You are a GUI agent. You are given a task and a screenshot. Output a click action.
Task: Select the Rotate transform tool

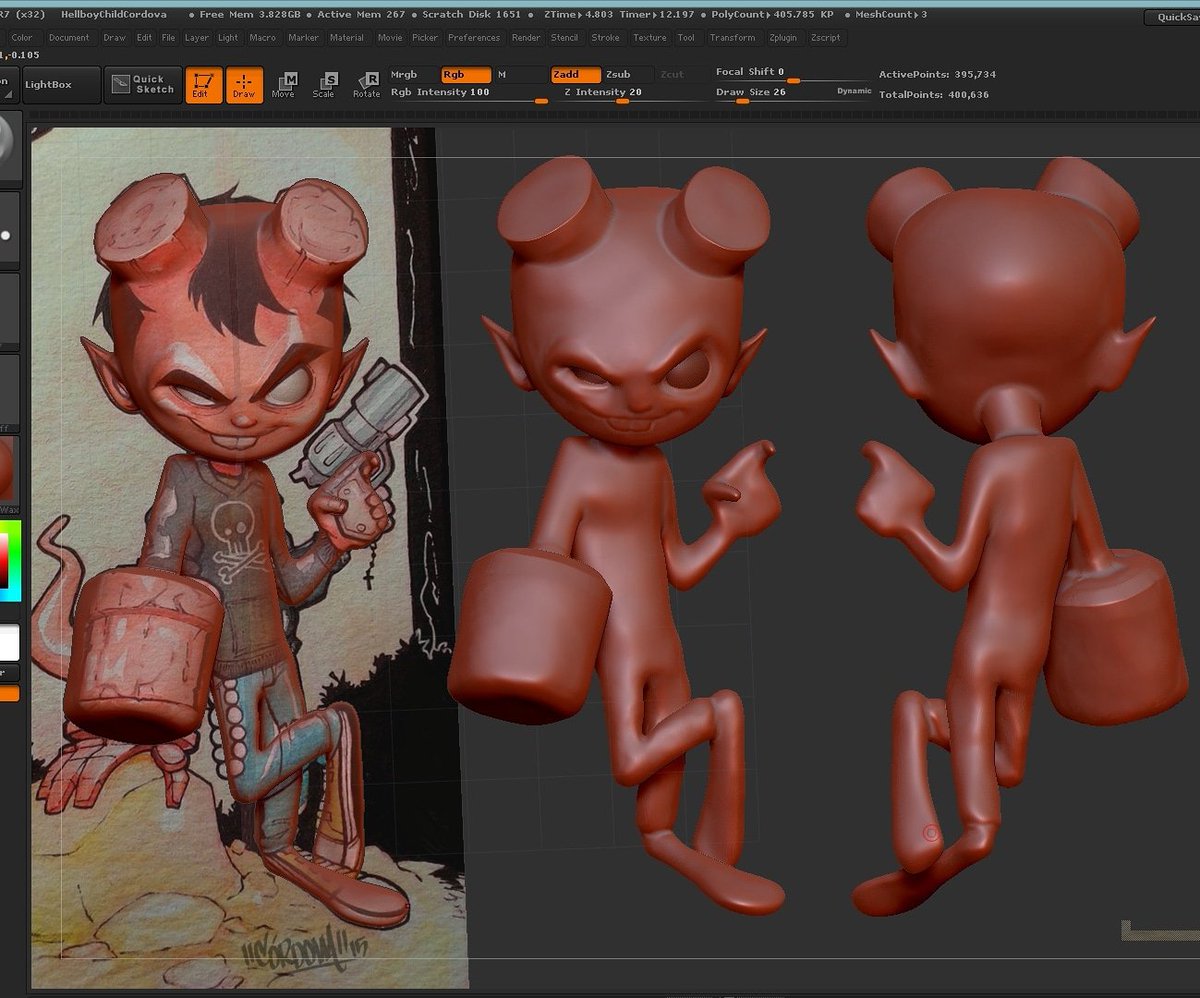click(x=366, y=85)
